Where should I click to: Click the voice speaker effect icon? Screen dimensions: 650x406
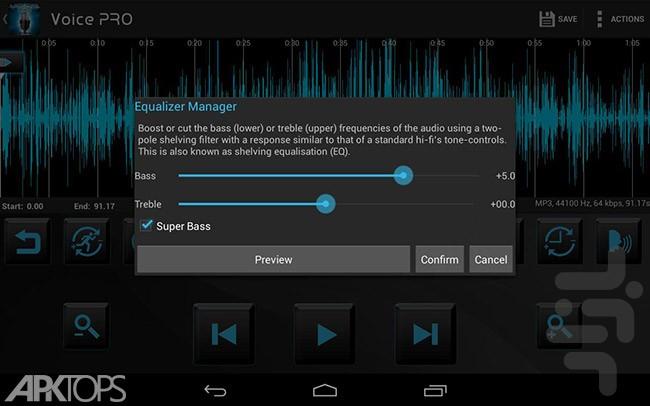[619, 242]
